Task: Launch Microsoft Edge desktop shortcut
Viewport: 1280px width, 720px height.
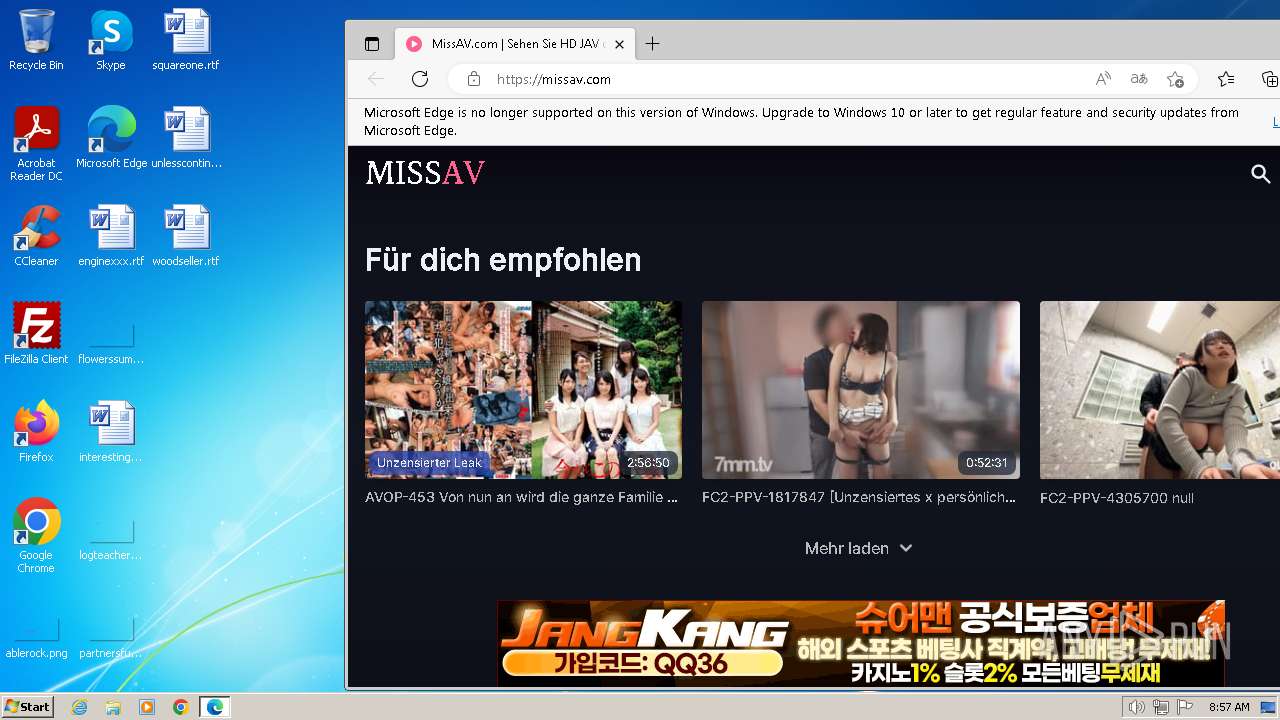Action: coord(111,138)
